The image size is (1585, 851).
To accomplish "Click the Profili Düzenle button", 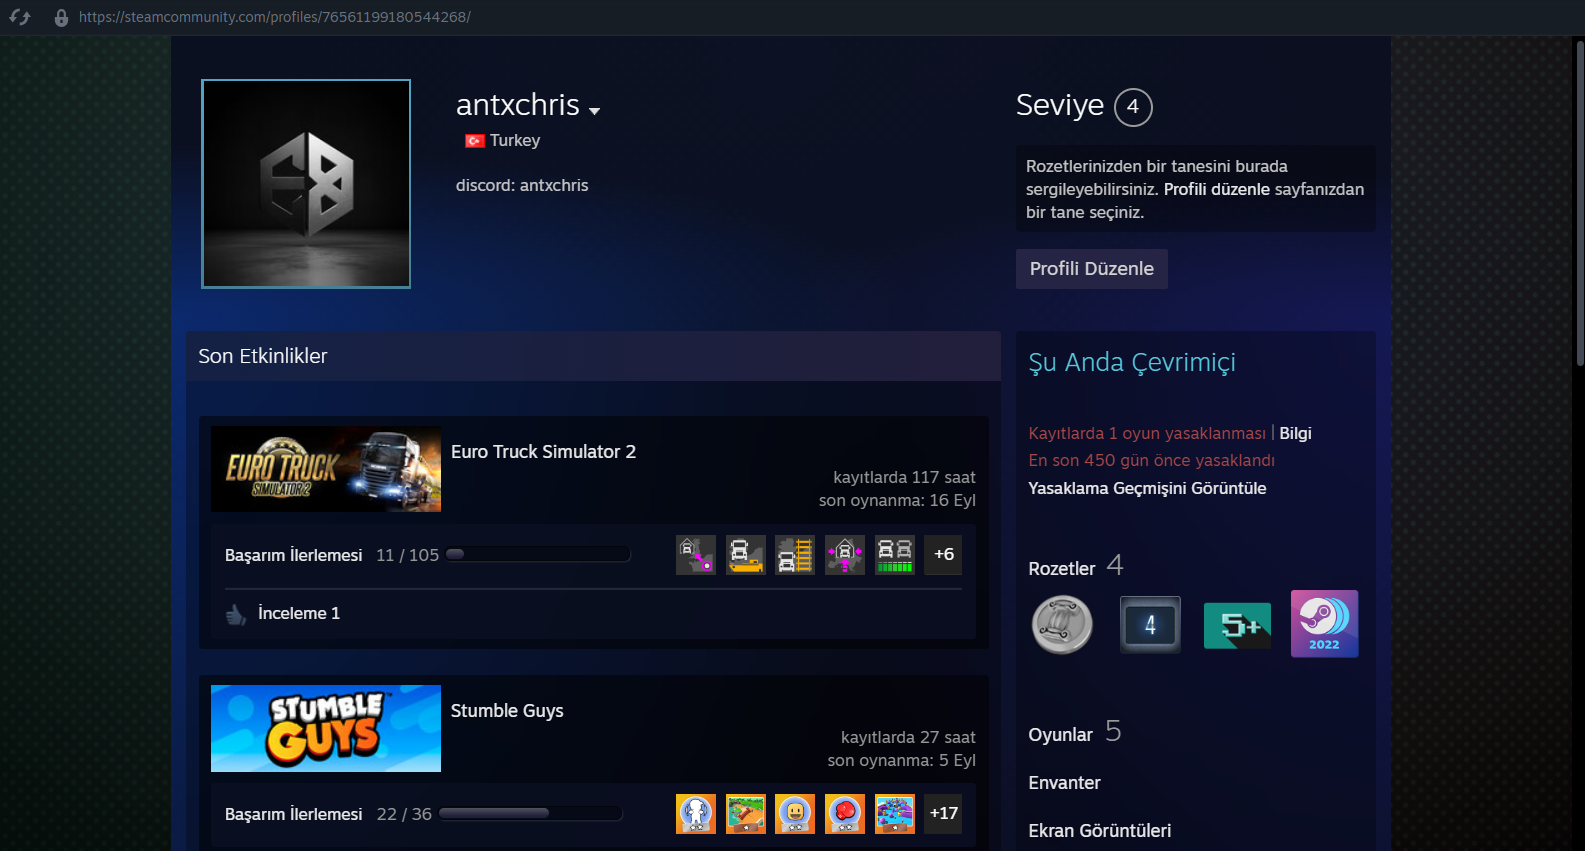I will point(1092,269).
